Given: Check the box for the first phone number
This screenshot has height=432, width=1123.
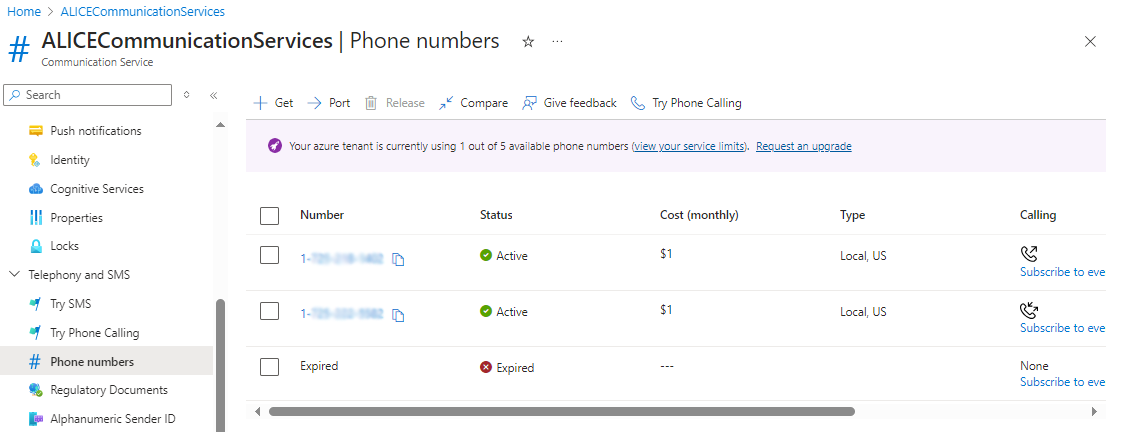Looking at the screenshot, I should [269, 255].
